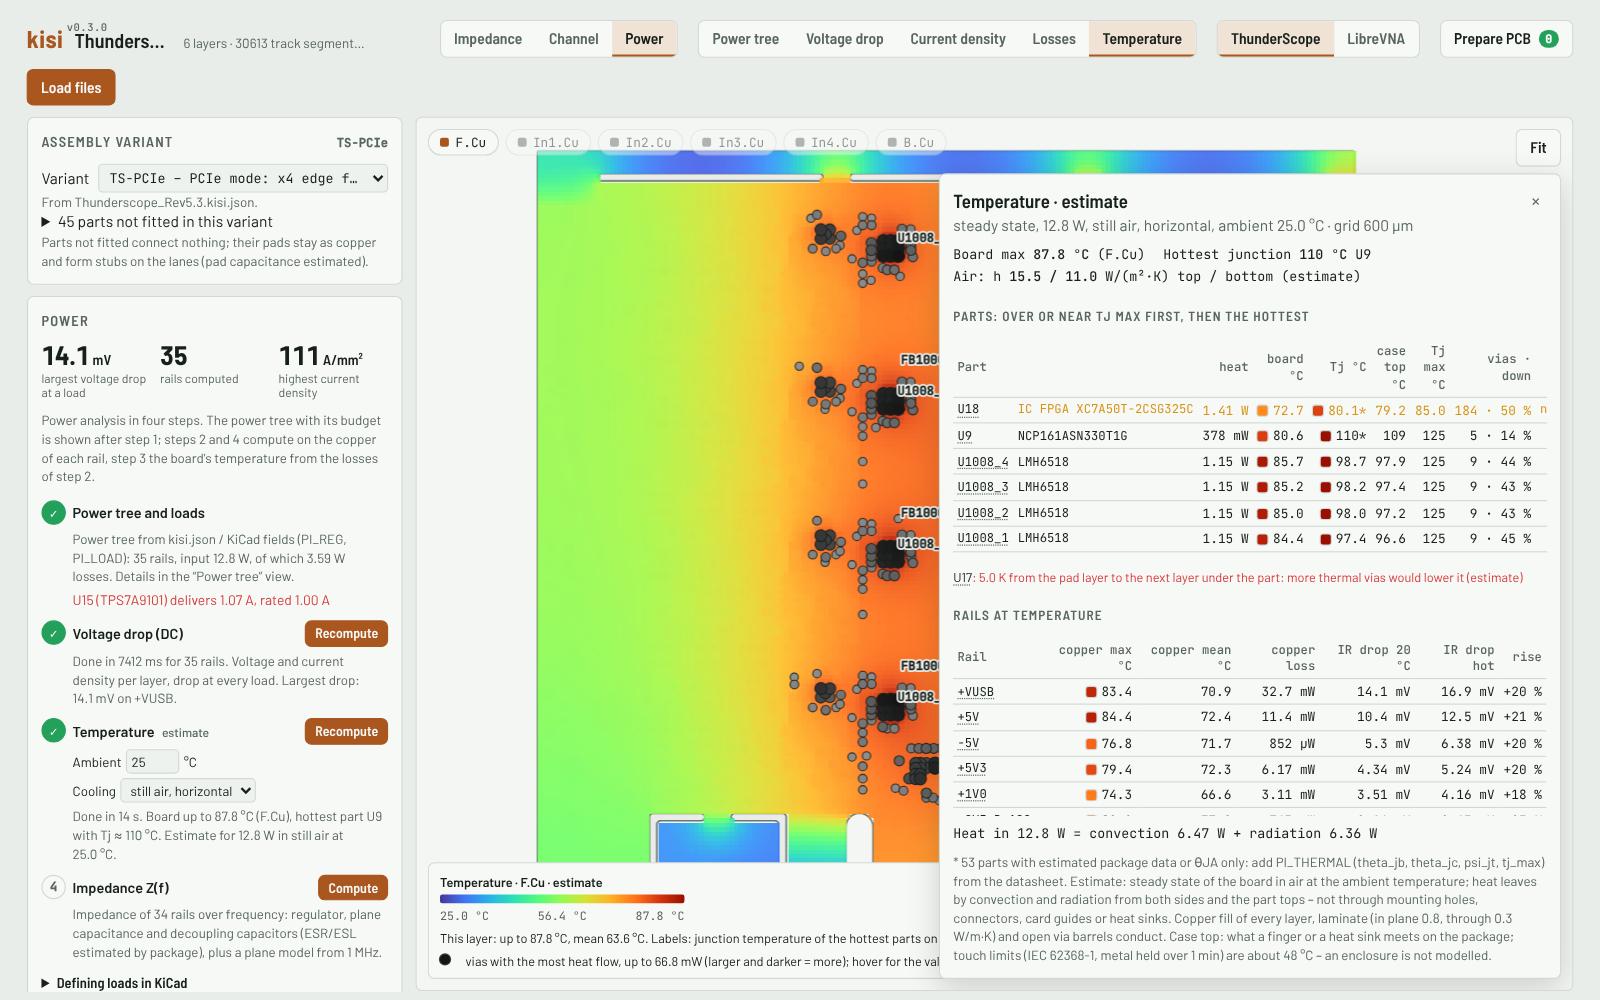
Task: Click the U17 thermal vias warning link
Action: point(963,578)
